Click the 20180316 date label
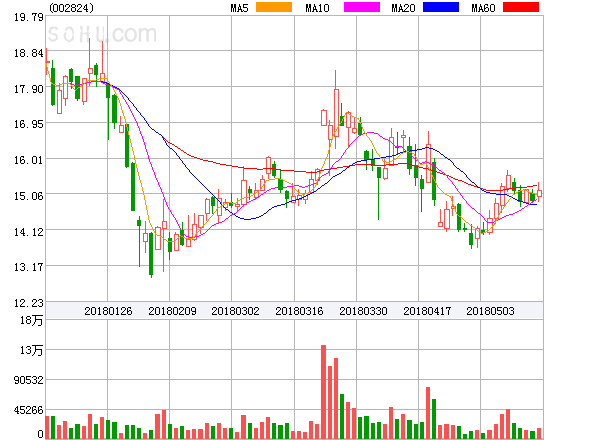The height and width of the screenshot is (440, 600). [x=299, y=311]
